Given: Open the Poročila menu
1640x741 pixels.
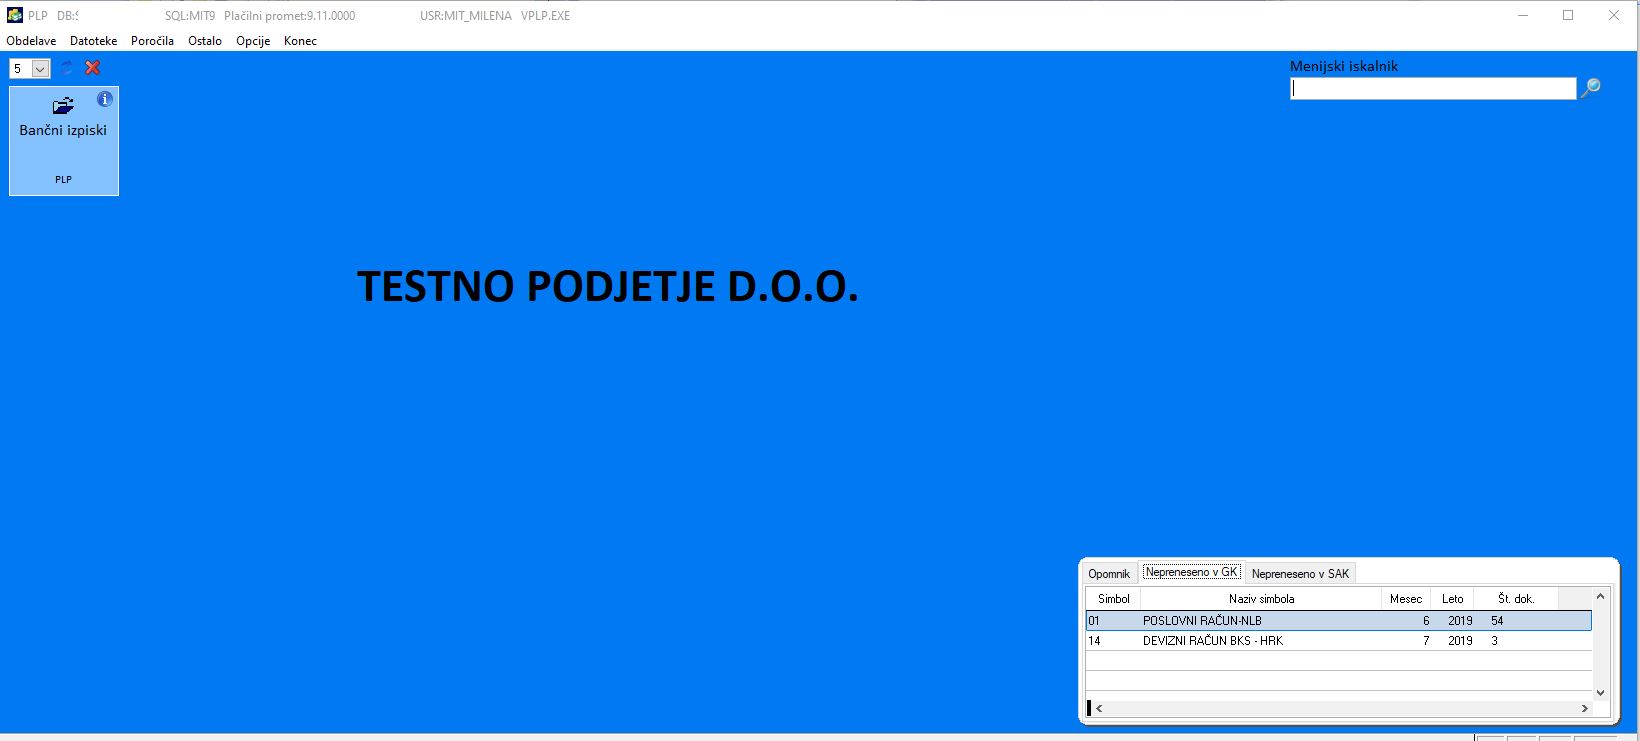Looking at the screenshot, I should tap(152, 41).
